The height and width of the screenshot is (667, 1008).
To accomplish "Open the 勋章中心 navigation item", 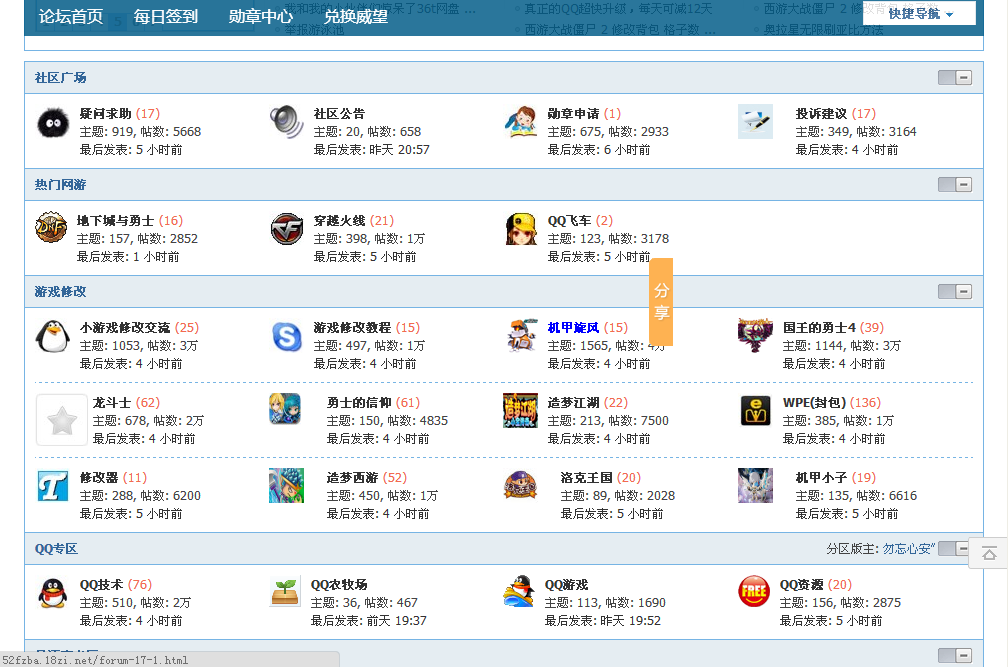I will coord(260,16).
